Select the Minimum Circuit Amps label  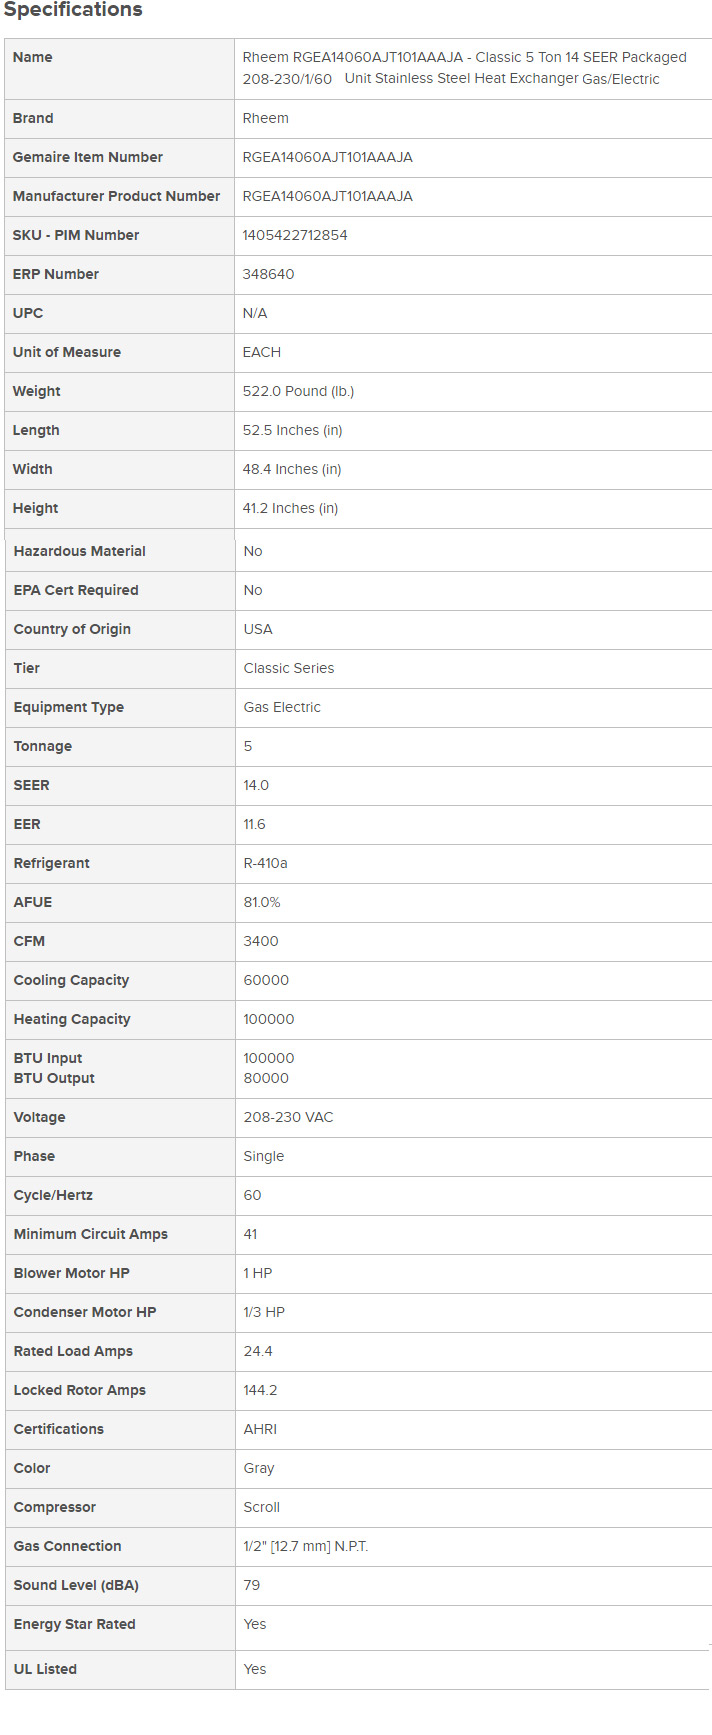tap(91, 1234)
